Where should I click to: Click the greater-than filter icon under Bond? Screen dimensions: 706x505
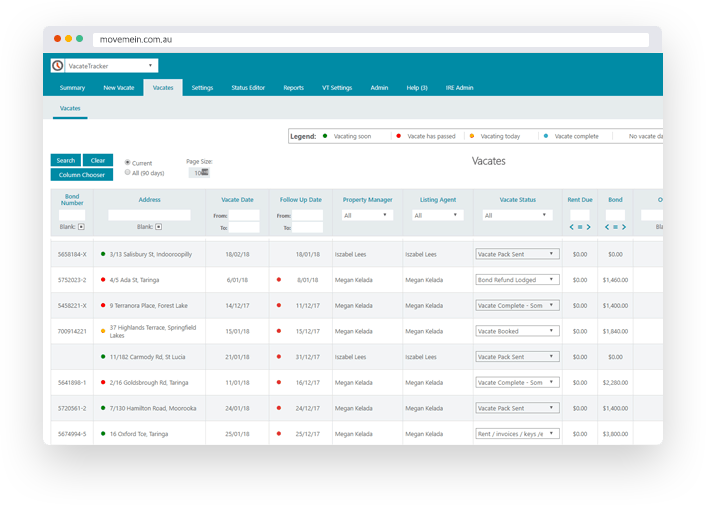623,227
